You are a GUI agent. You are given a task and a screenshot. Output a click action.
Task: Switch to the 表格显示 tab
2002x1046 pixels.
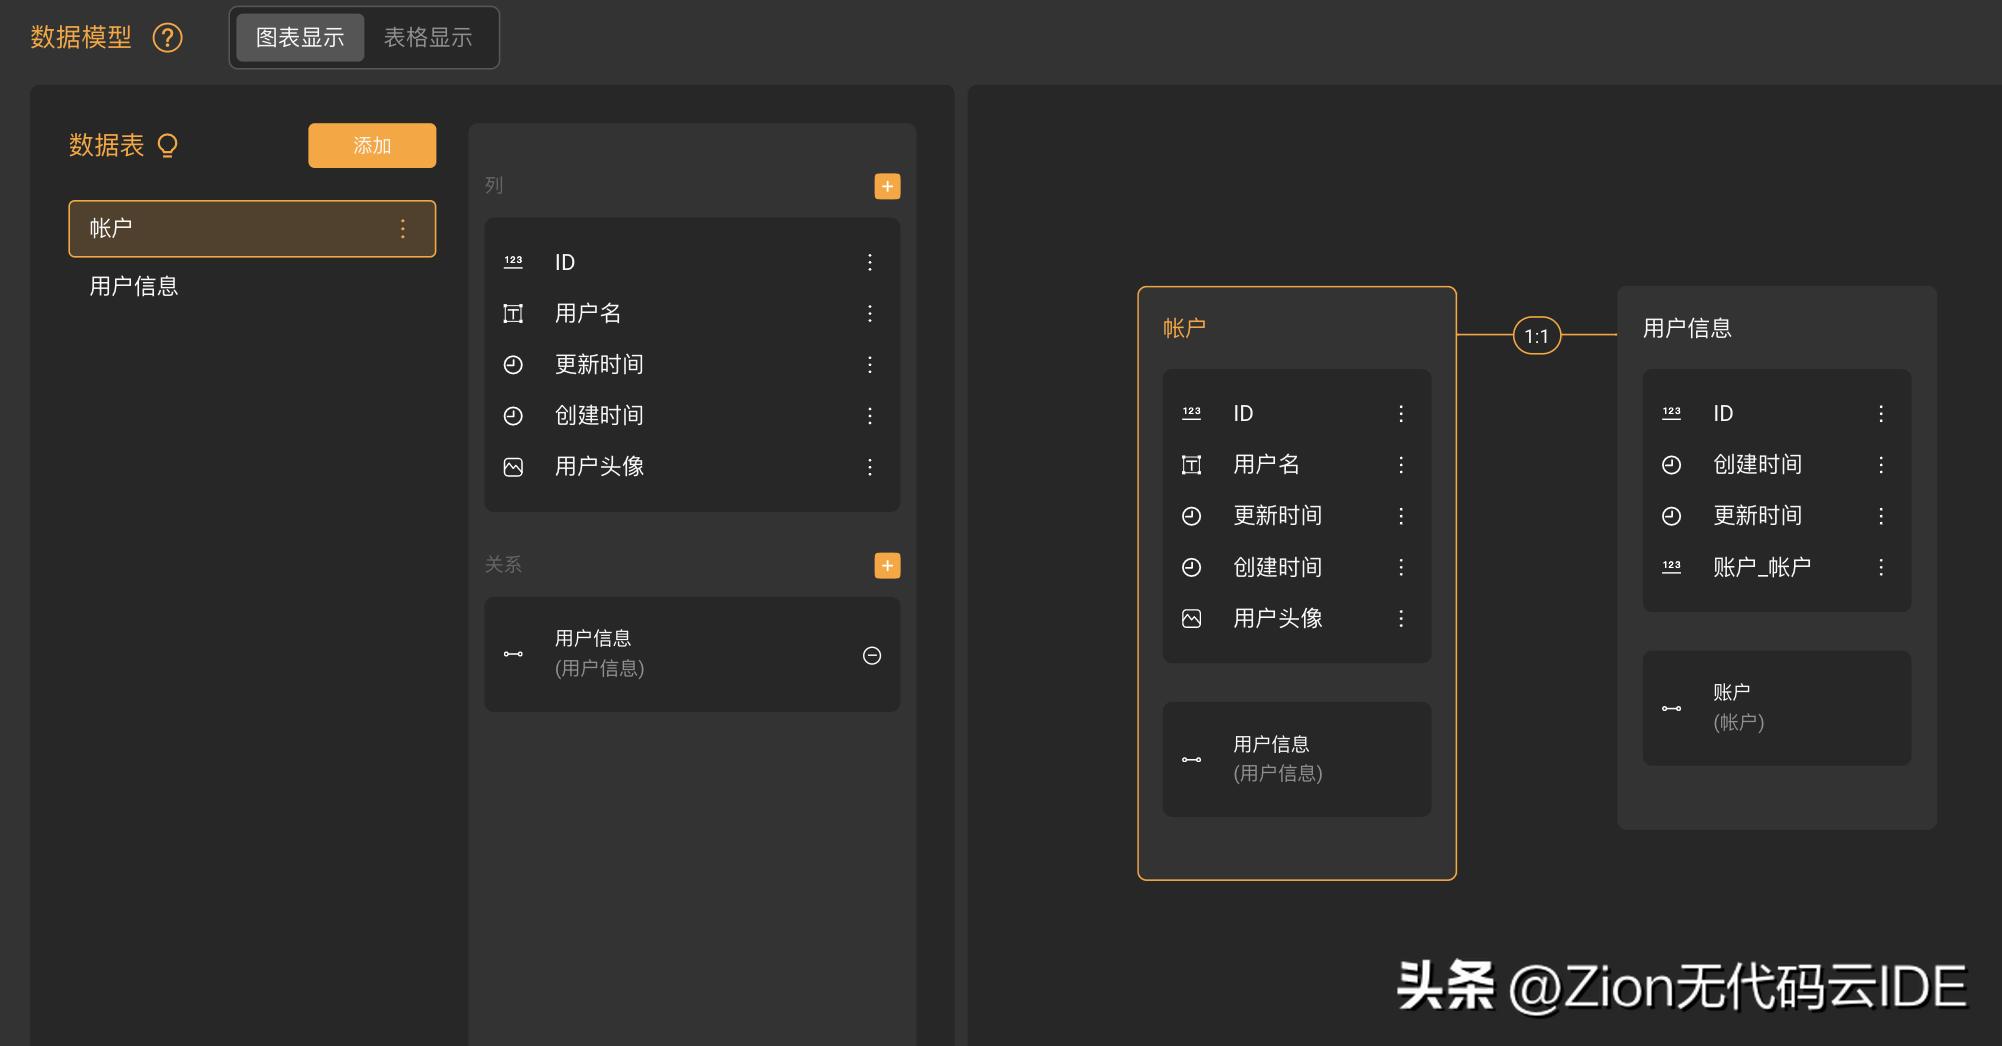tap(429, 37)
